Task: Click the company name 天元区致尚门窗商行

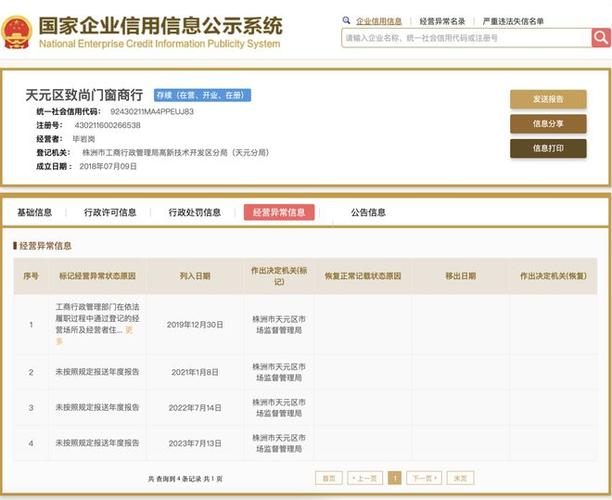Action: click(84, 95)
